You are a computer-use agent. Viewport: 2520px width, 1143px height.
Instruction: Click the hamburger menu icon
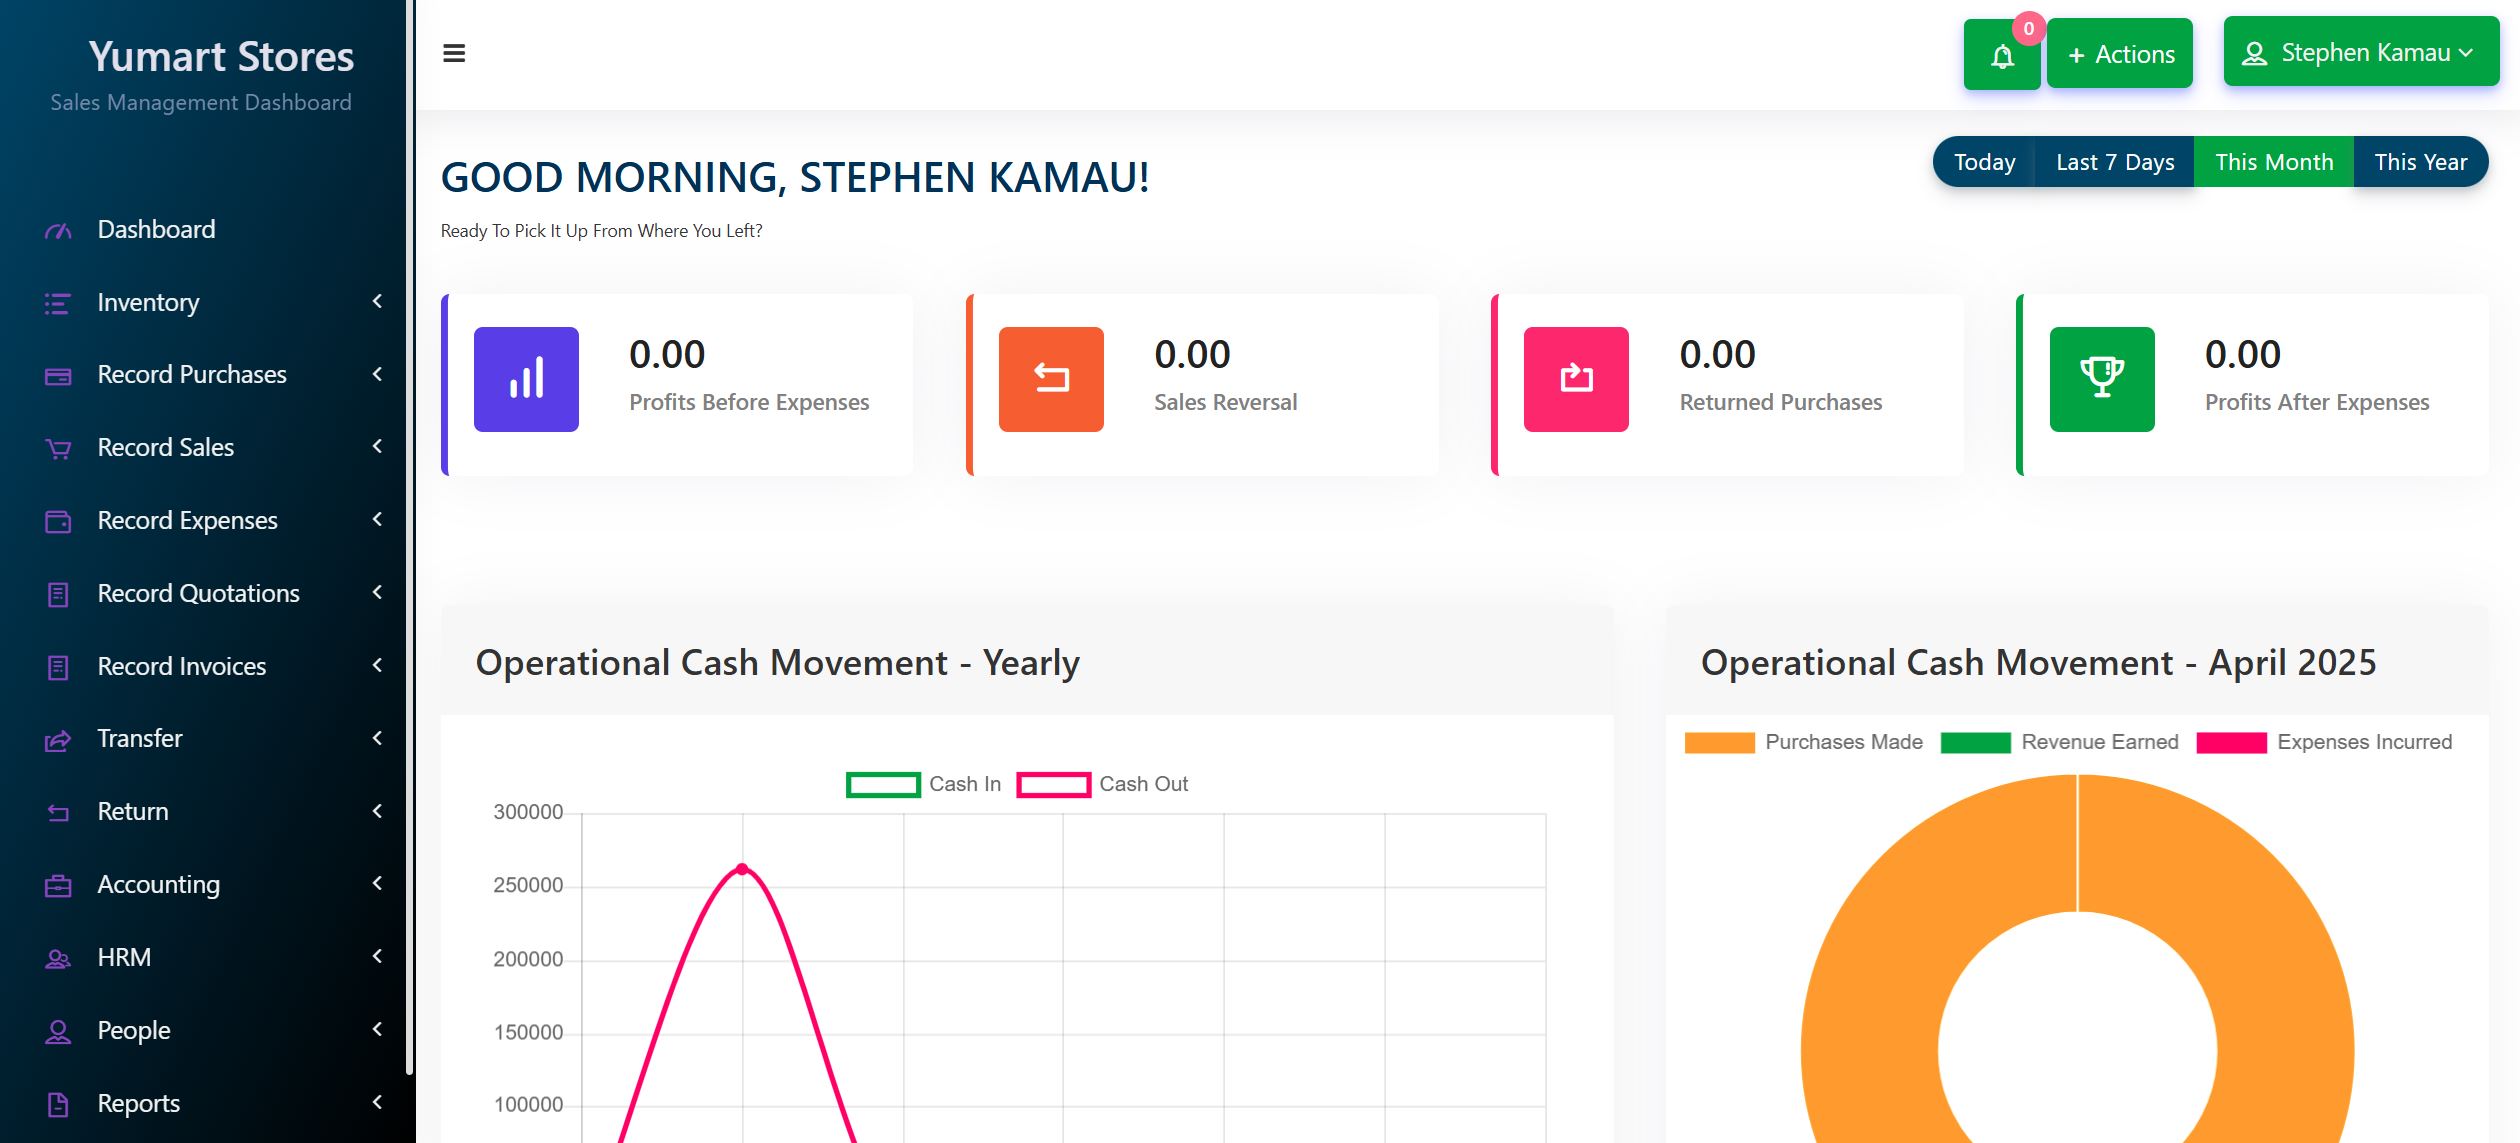coord(454,53)
